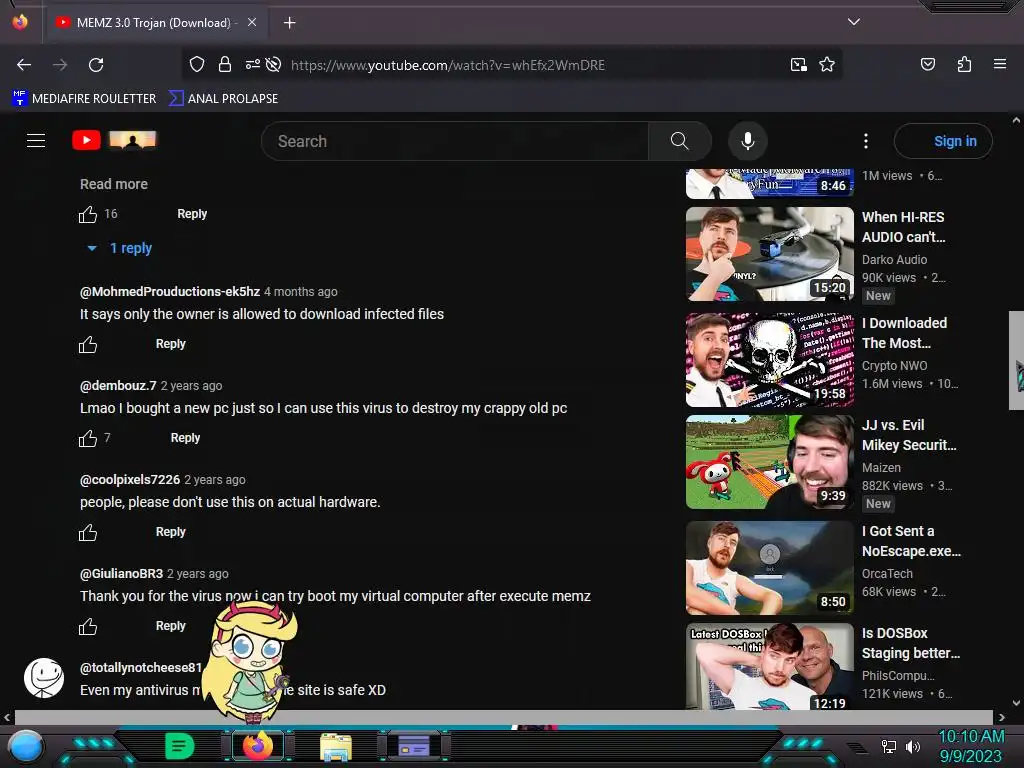
Task: Open the site permissions icon in address bar
Action: point(253,64)
